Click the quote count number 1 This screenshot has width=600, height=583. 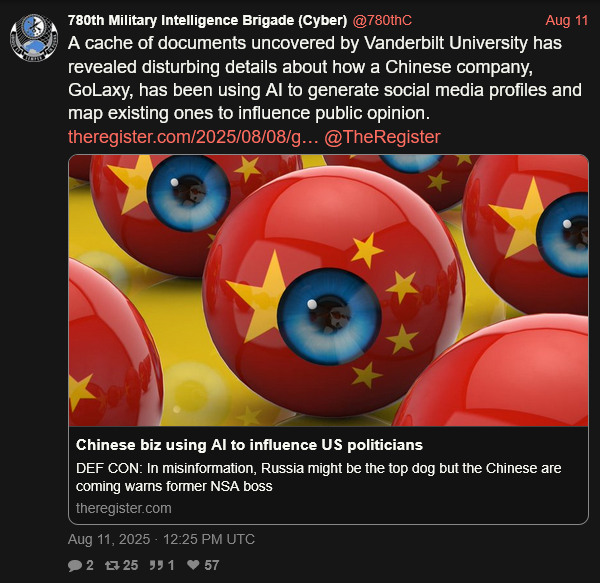click(x=171, y=565)
